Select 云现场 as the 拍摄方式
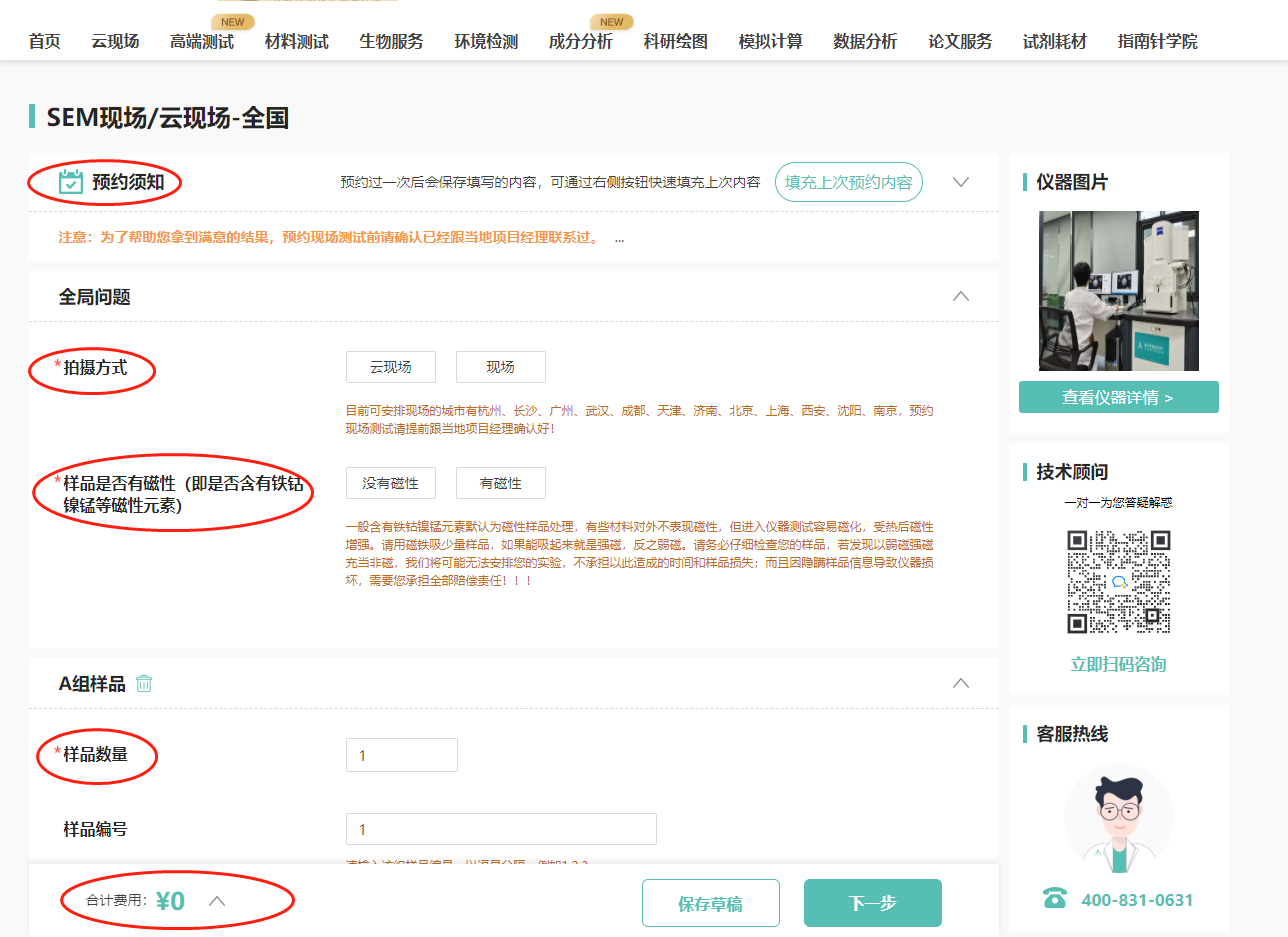1288x937 pixels. (x=390, y=367)
